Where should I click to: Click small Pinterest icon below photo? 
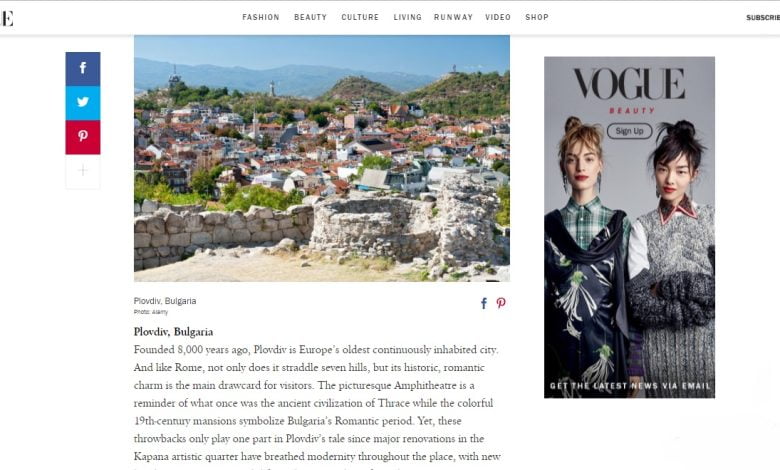pos(501,303)
